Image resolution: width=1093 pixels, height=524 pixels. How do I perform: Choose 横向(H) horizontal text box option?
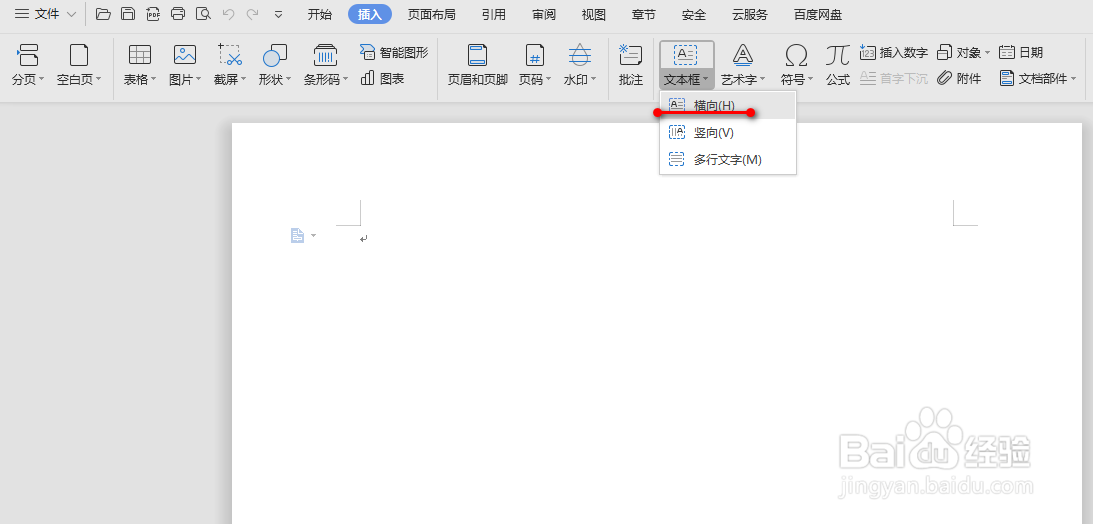point(728,105)
